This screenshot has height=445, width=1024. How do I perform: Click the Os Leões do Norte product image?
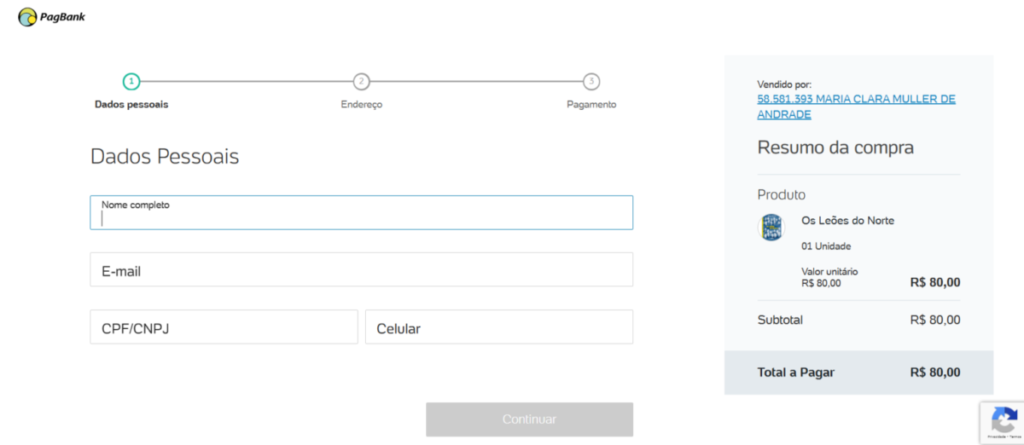pos(772,227)
